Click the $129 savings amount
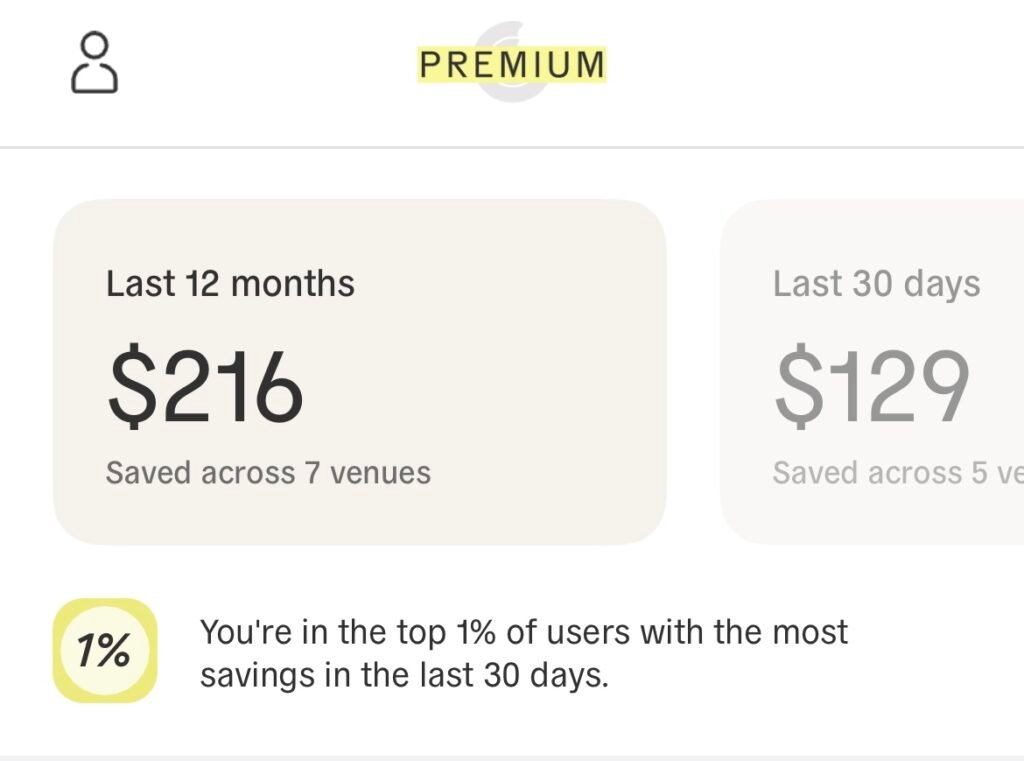The height and width of the screenshot is (761, 1024). pos(872,387)
